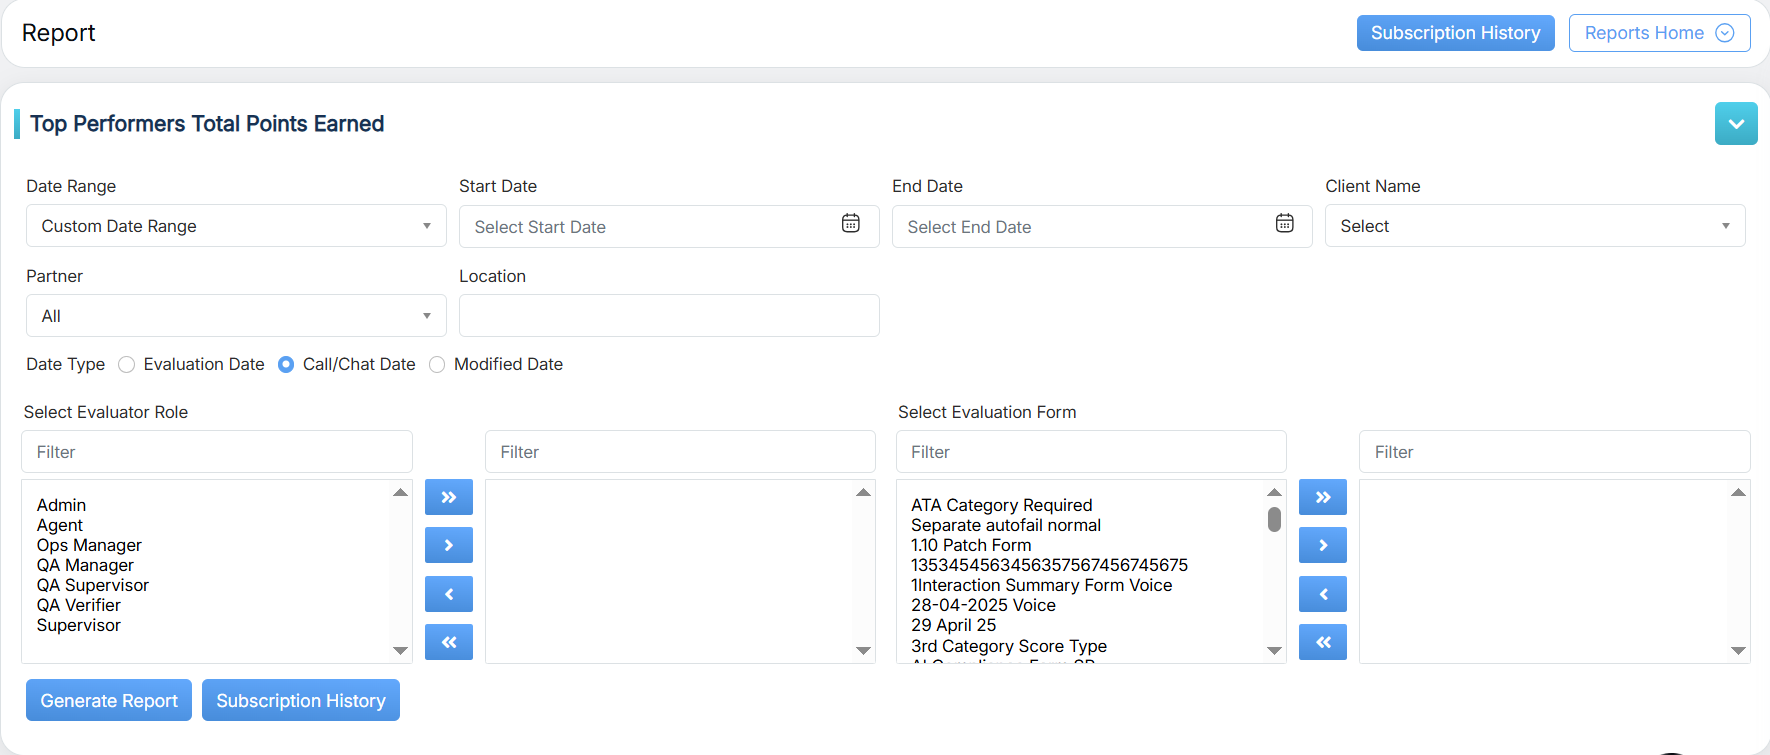
Task: Click the evaluation form list scrollbar thumb
Action: coord(1274,520)
